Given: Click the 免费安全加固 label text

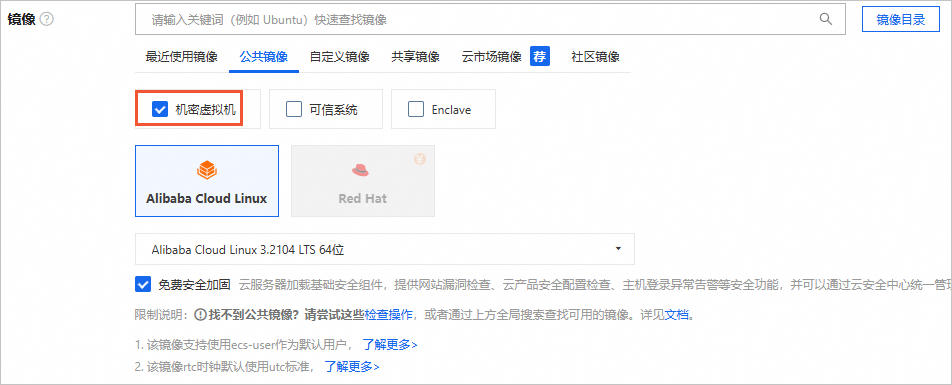Looking at the screenshot, I should (194, 284).
